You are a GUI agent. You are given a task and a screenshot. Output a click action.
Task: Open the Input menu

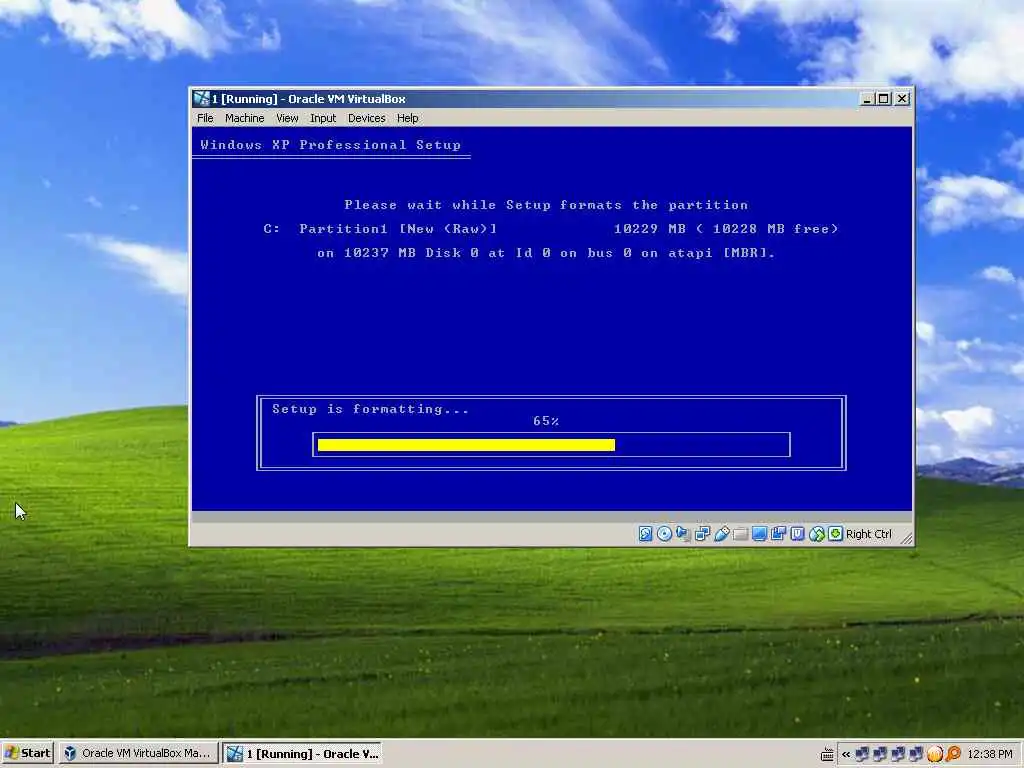pyautogui.click(x=323, y=118)
